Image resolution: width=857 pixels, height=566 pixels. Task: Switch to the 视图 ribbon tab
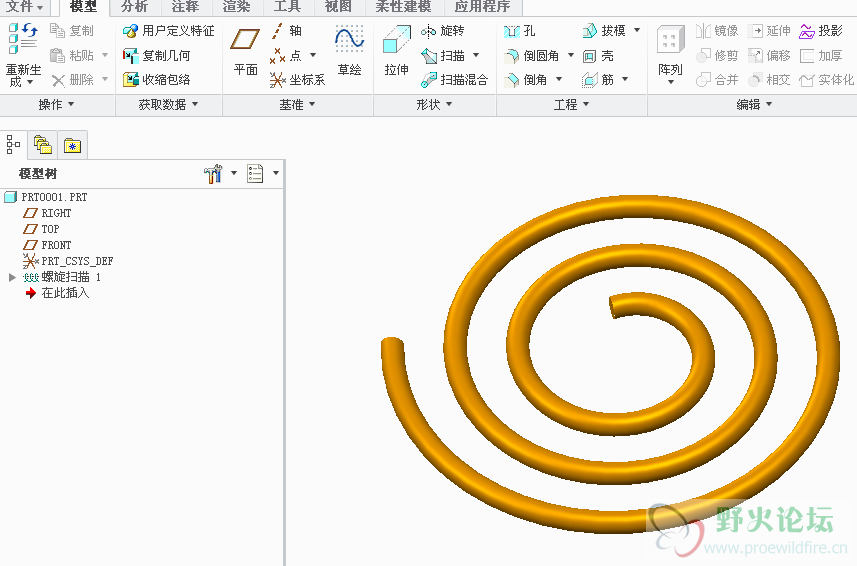coord(338,7)
